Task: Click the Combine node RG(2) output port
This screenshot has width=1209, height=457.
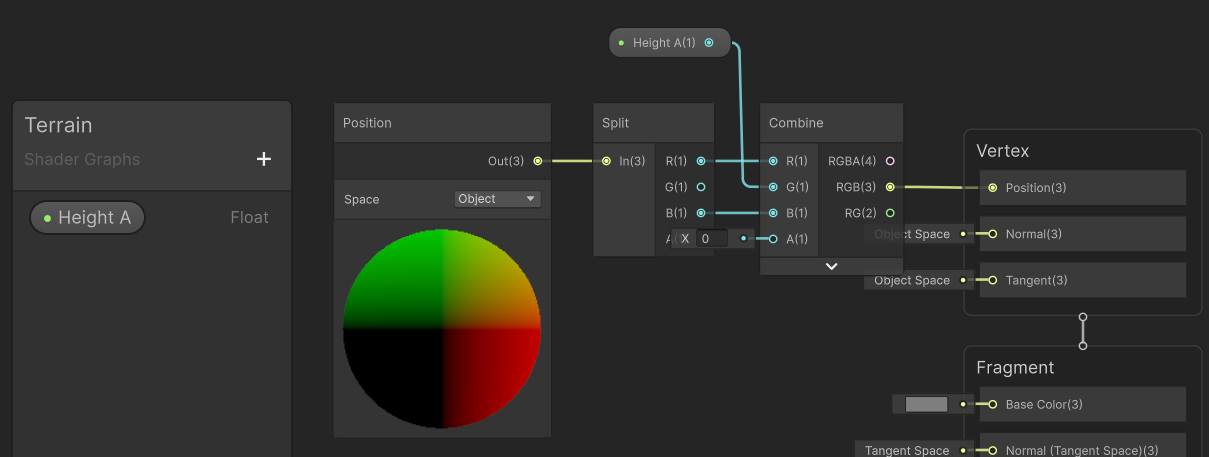Action: tap(890, 213)
